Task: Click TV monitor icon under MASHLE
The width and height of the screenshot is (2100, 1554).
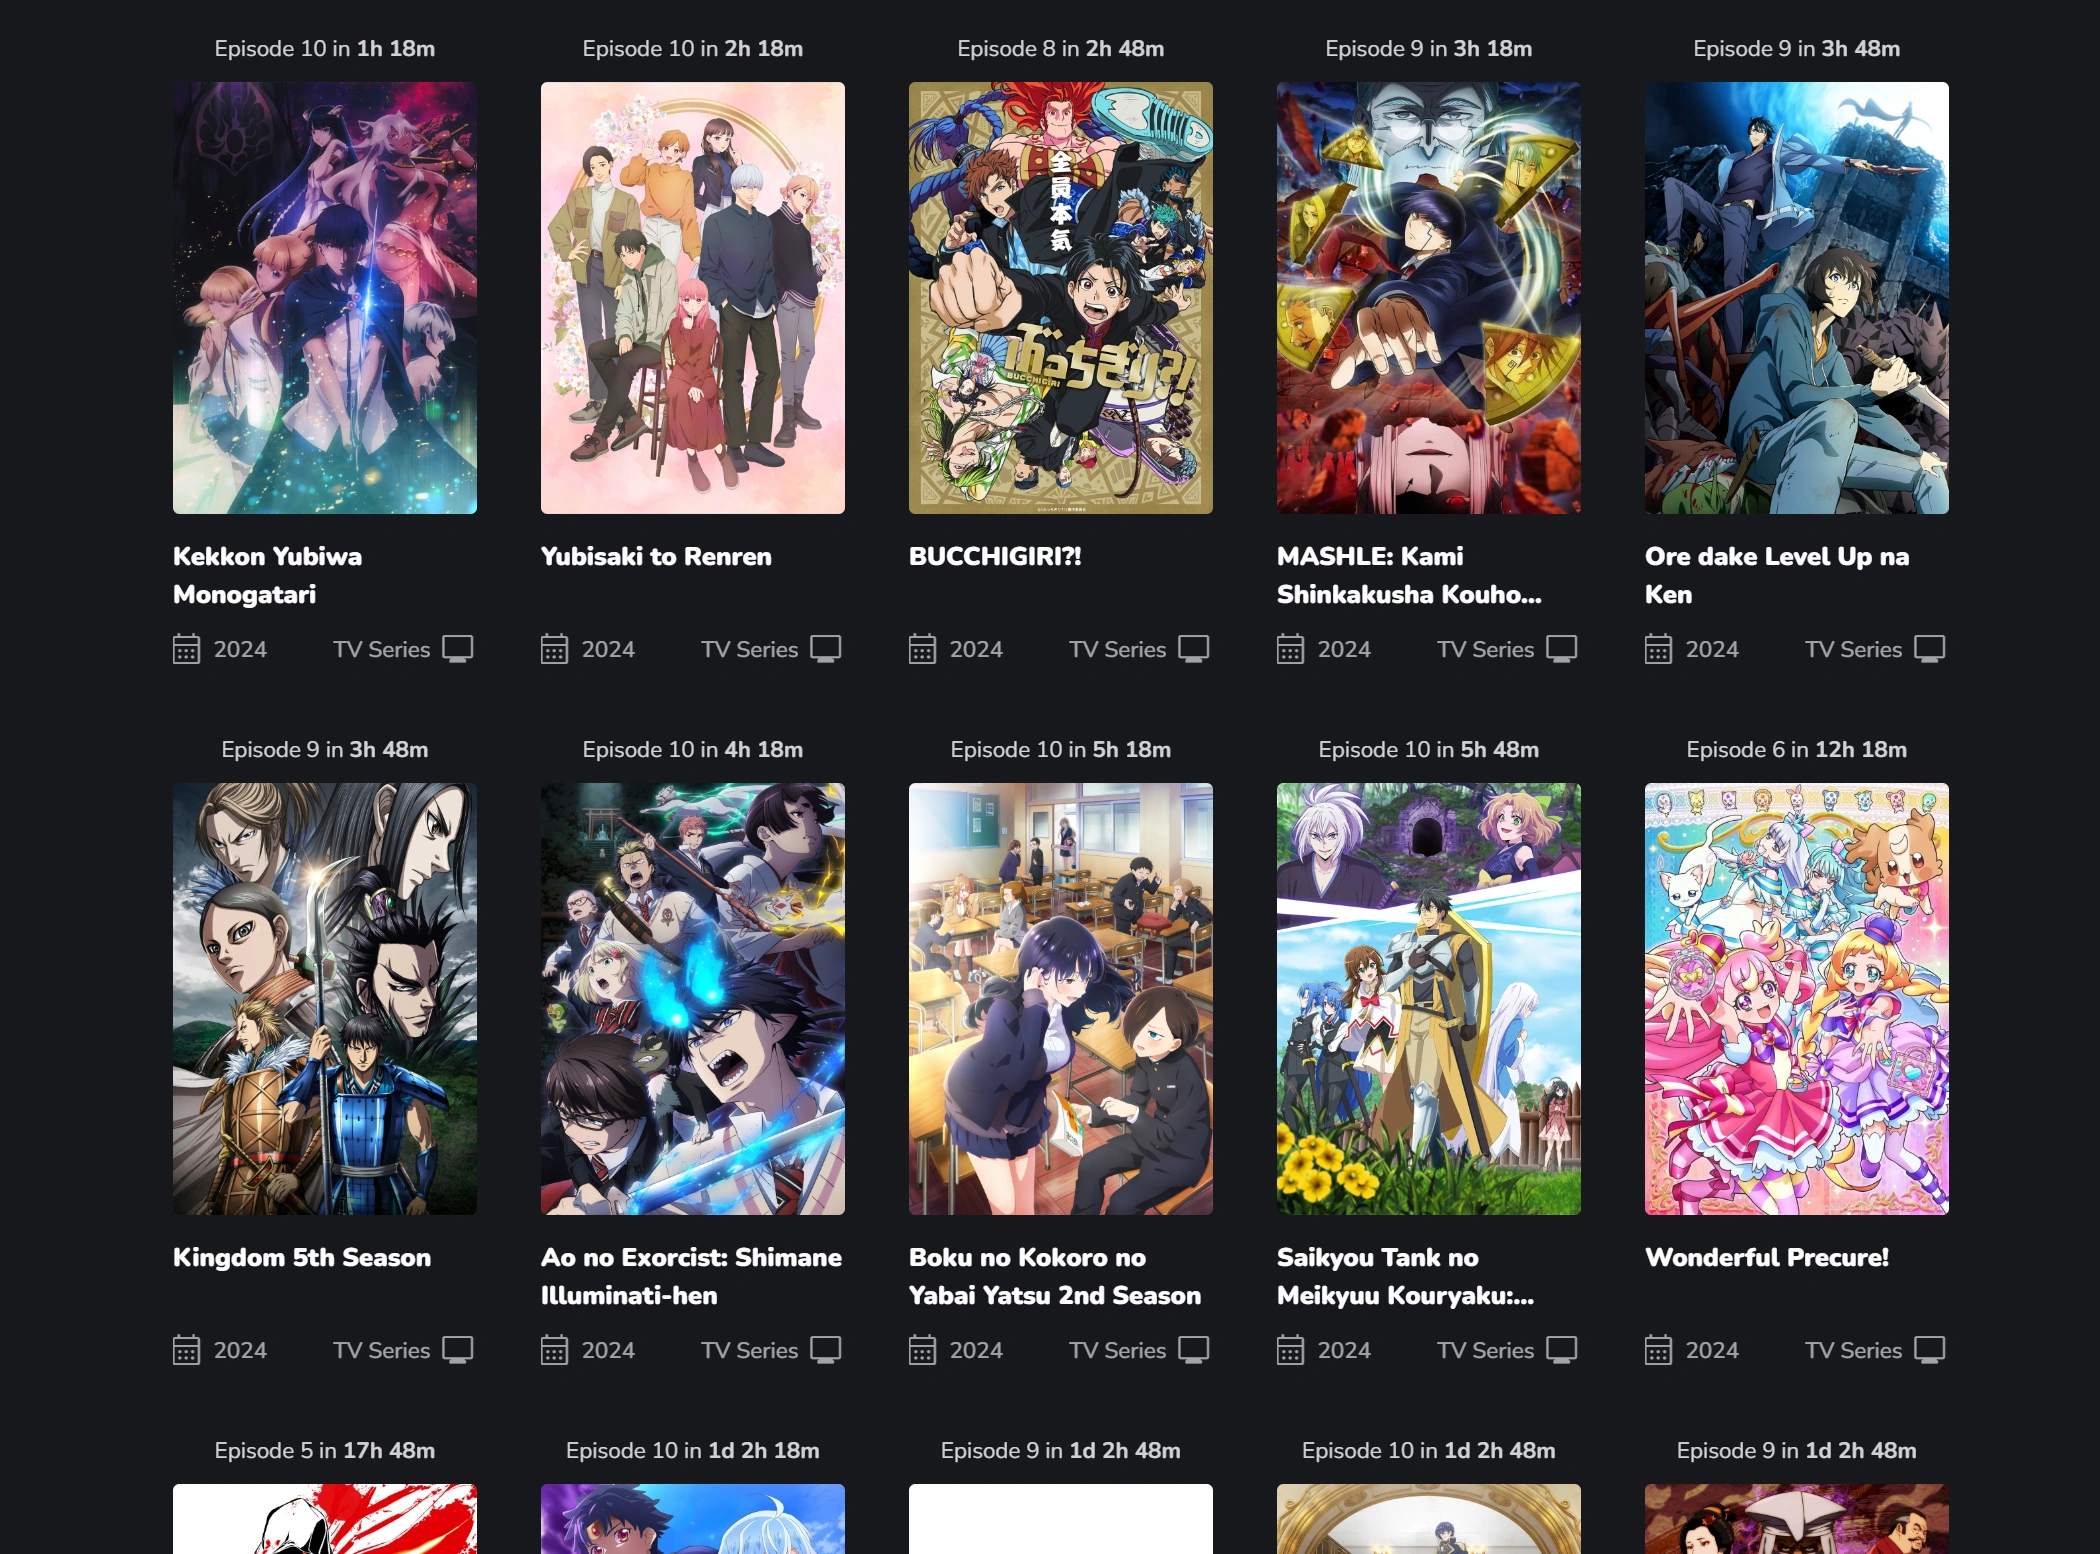Action: click(x=1561, y=649)
